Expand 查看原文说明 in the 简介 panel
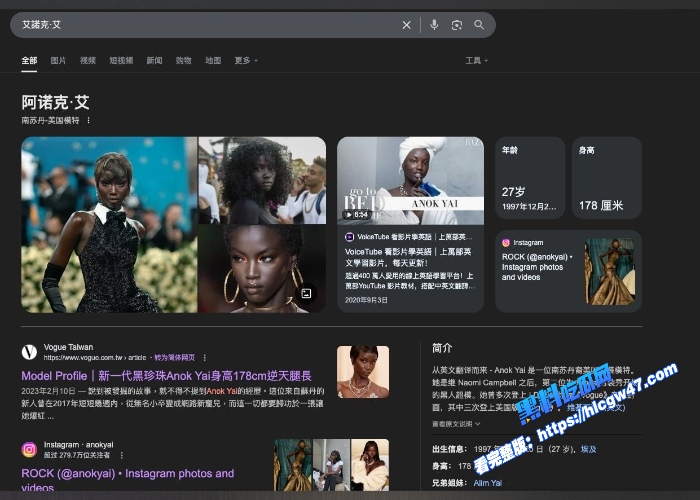Screen dimensions: 700x500 pos(456,424)
